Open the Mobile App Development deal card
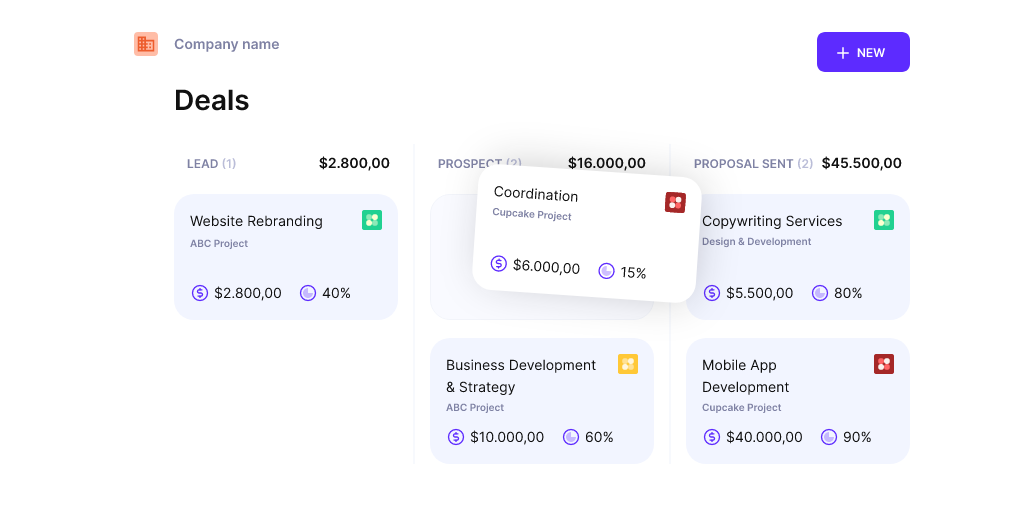Image resolution: width=1030 pixels, height=506 pixels. pyautogui.click(x=797, y=401)
